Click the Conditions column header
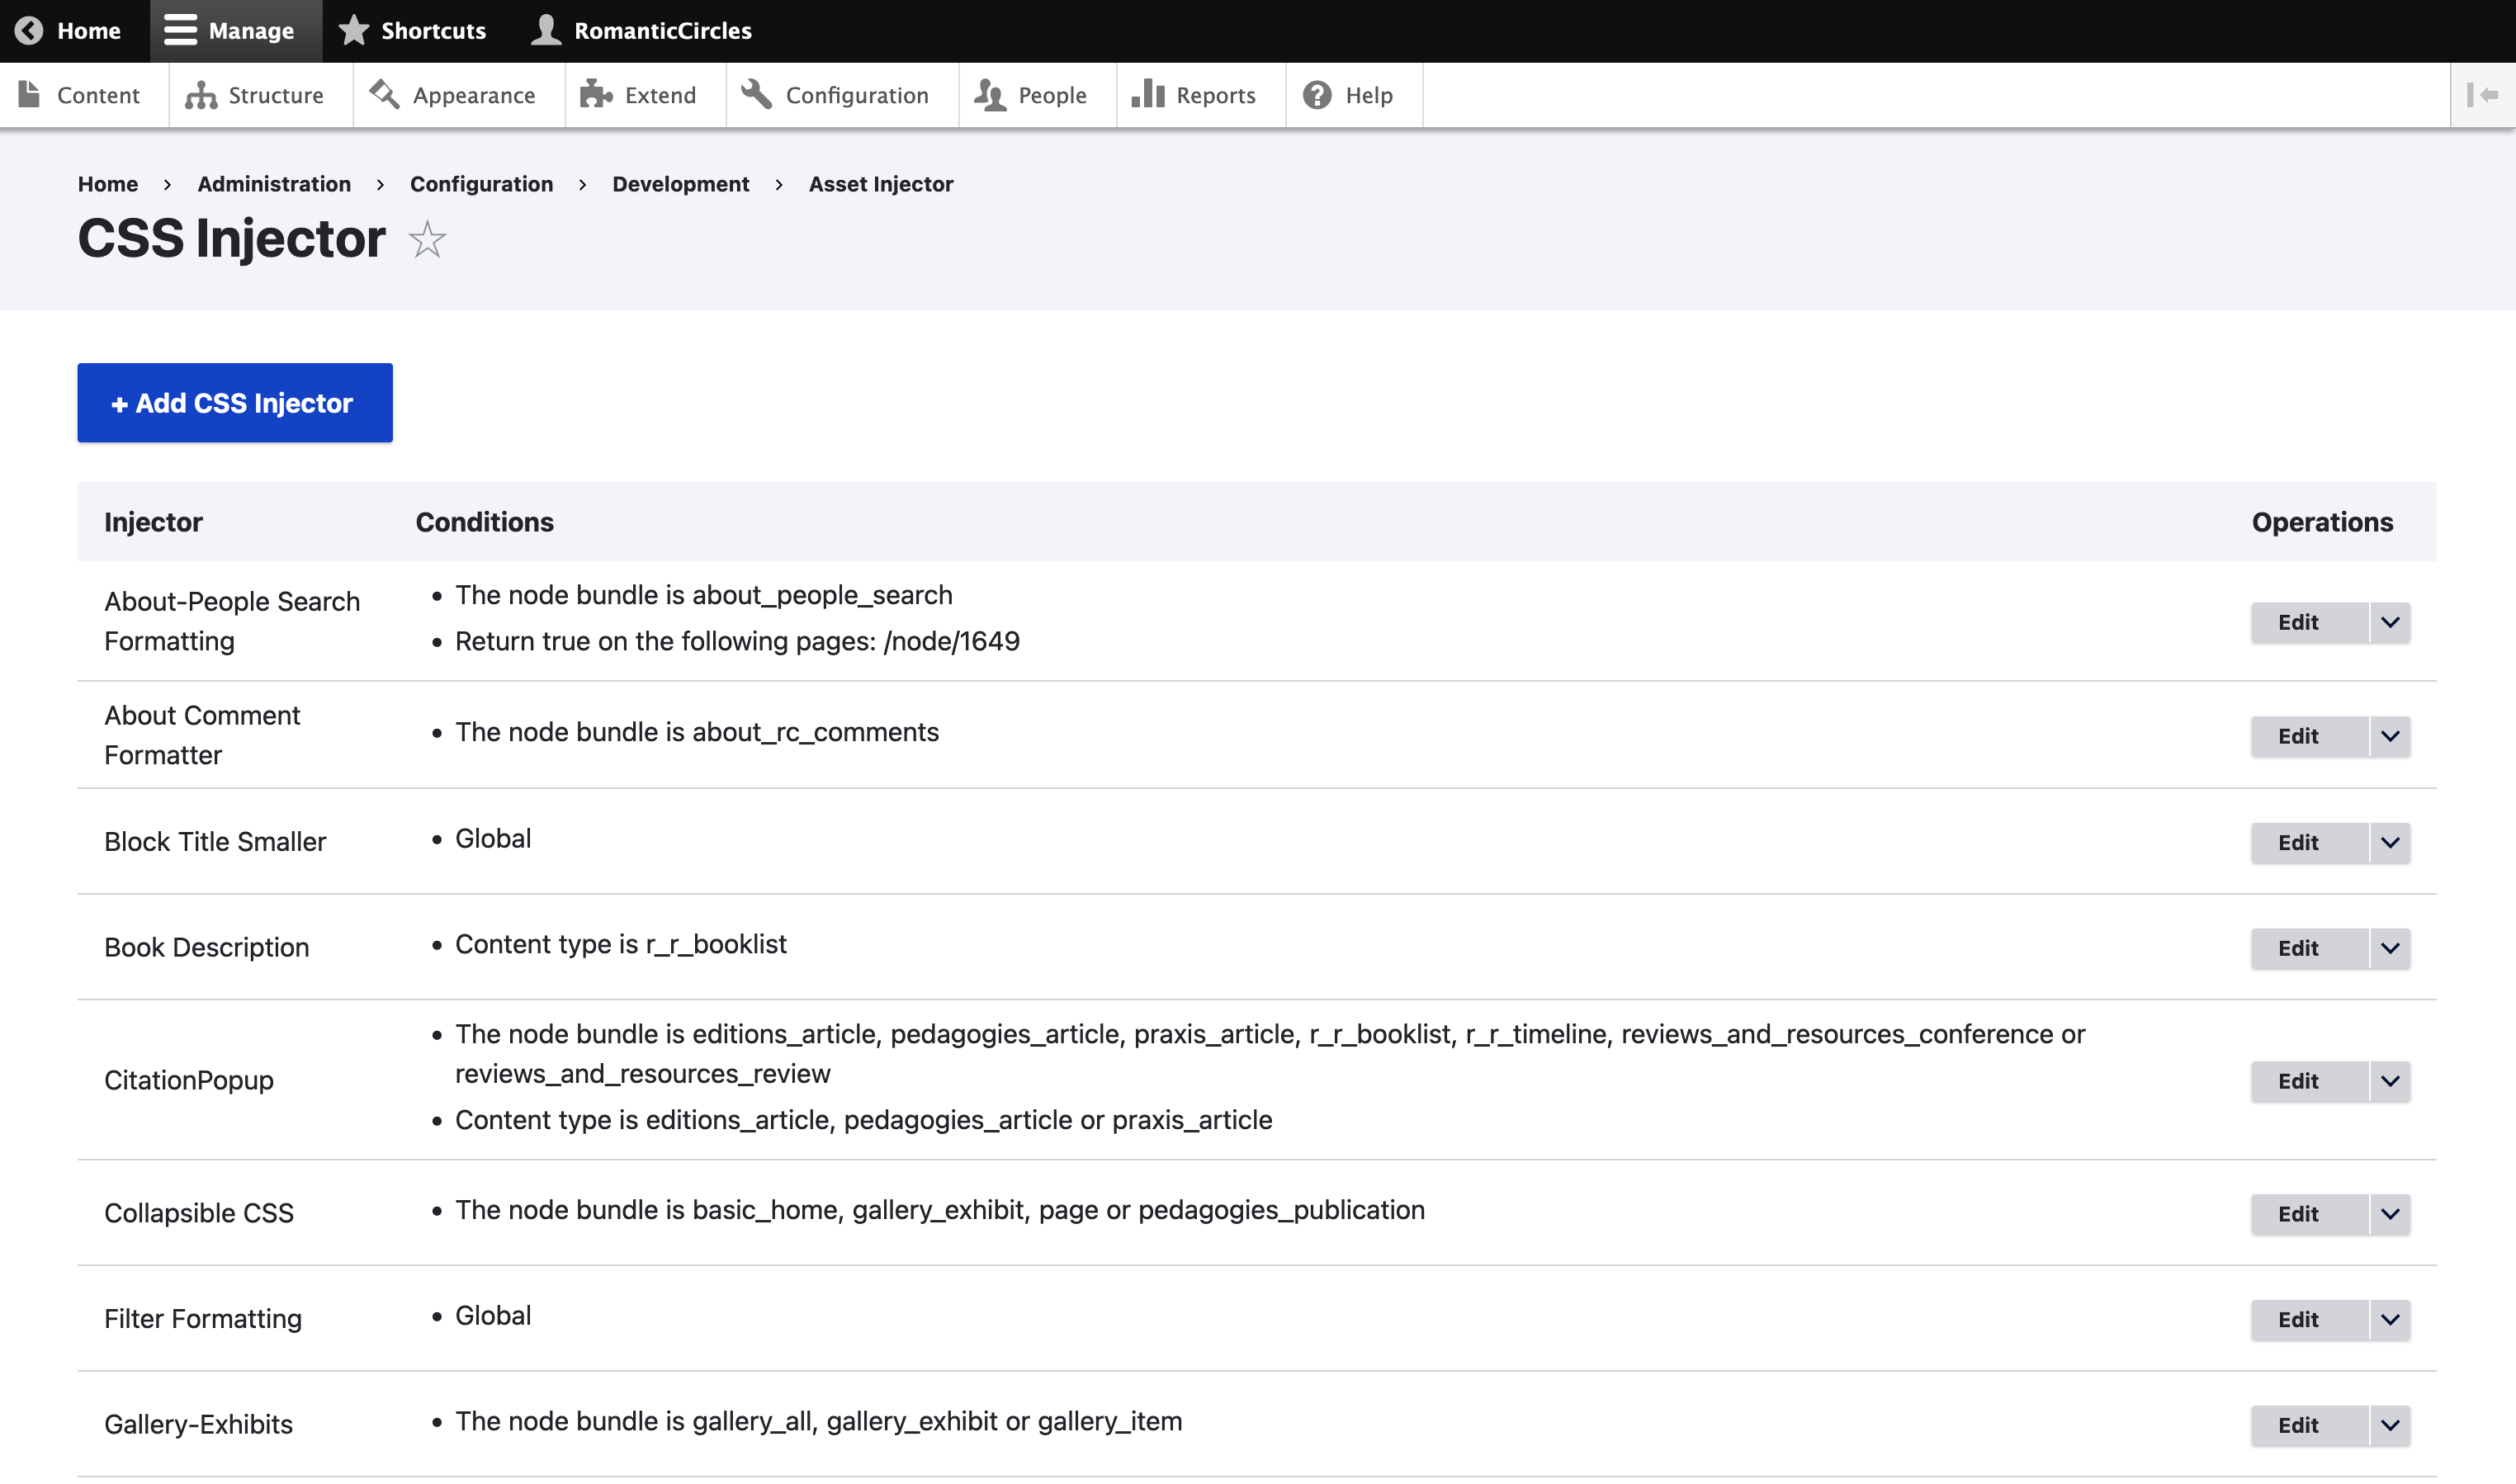2516x1484 pixels. 484,522
